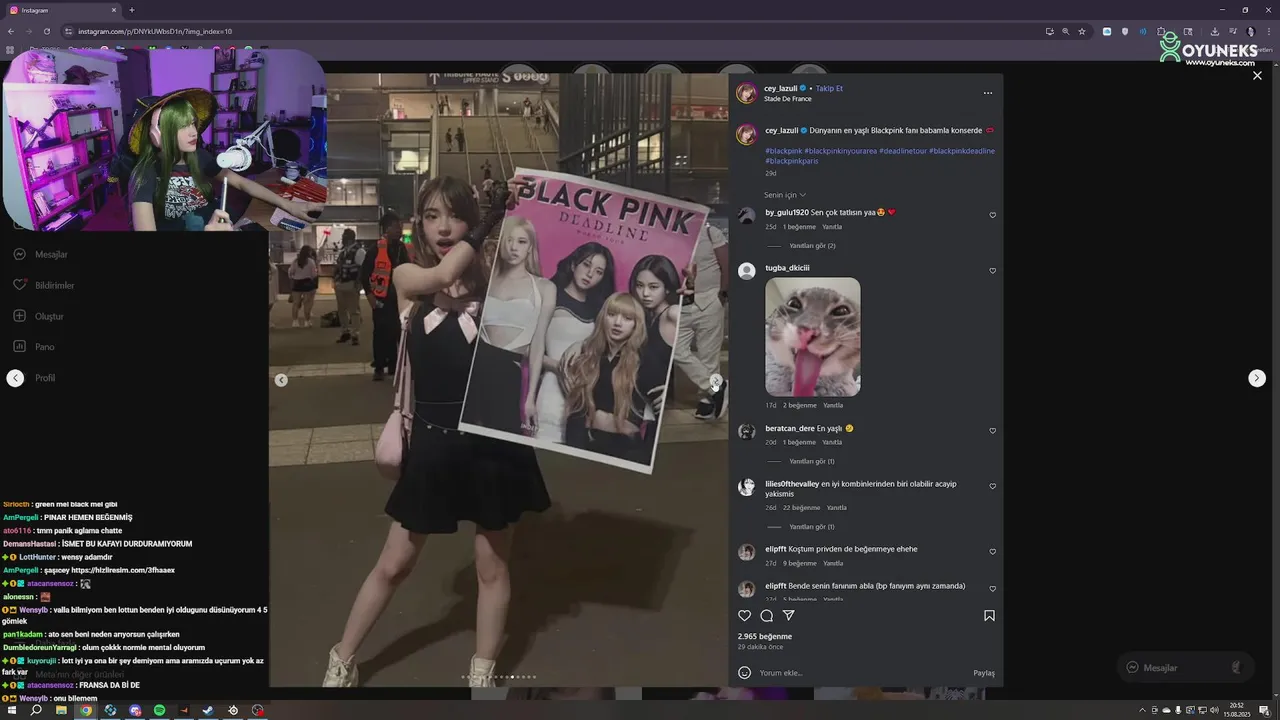Viewport: 1280px width, 720px height.
Task: Open the zoom magnifier icon in the address bar
Action: (1066, 31)
